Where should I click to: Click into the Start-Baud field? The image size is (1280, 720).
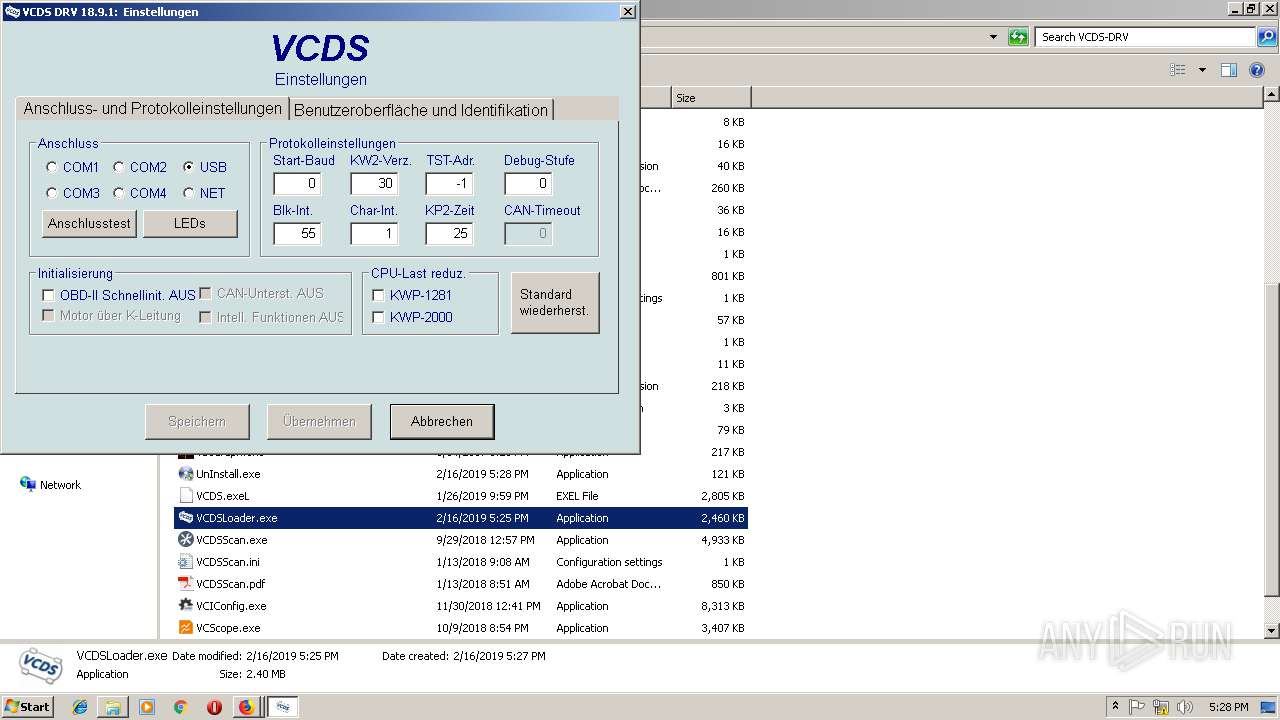click(x=297, y=184)
